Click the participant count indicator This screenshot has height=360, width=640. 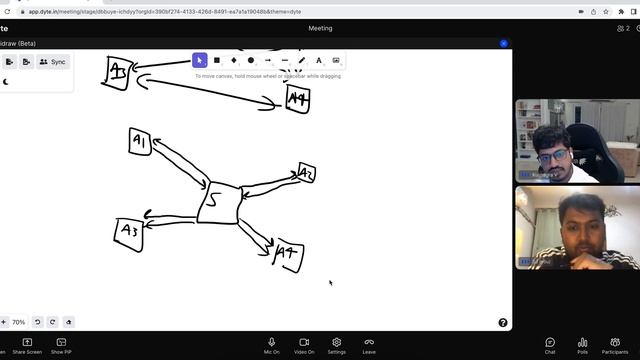pos(623,29)
